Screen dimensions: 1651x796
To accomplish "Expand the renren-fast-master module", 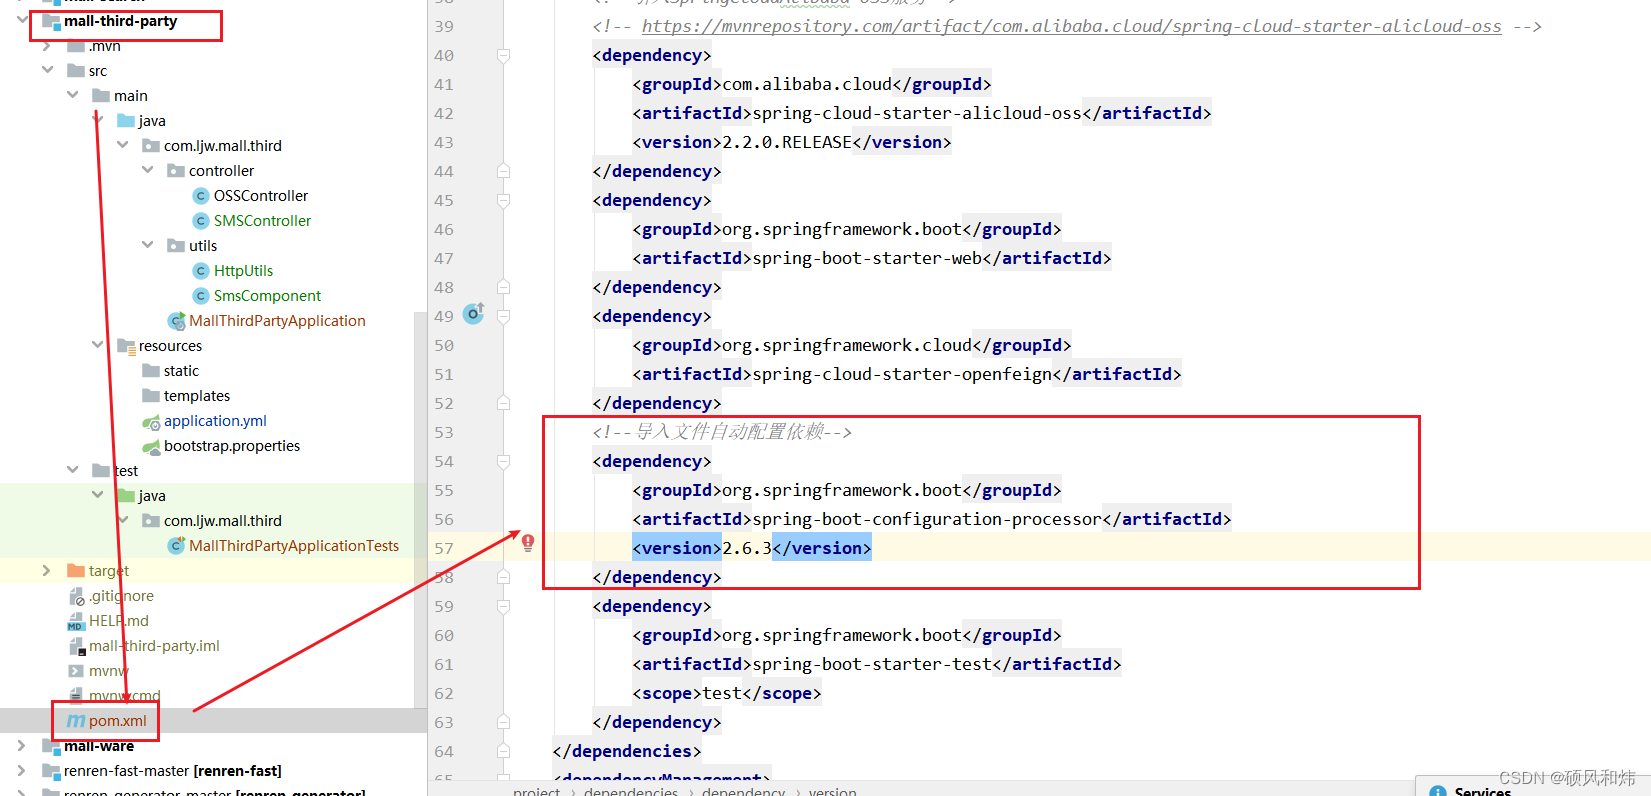I will (x=22, y=770).
